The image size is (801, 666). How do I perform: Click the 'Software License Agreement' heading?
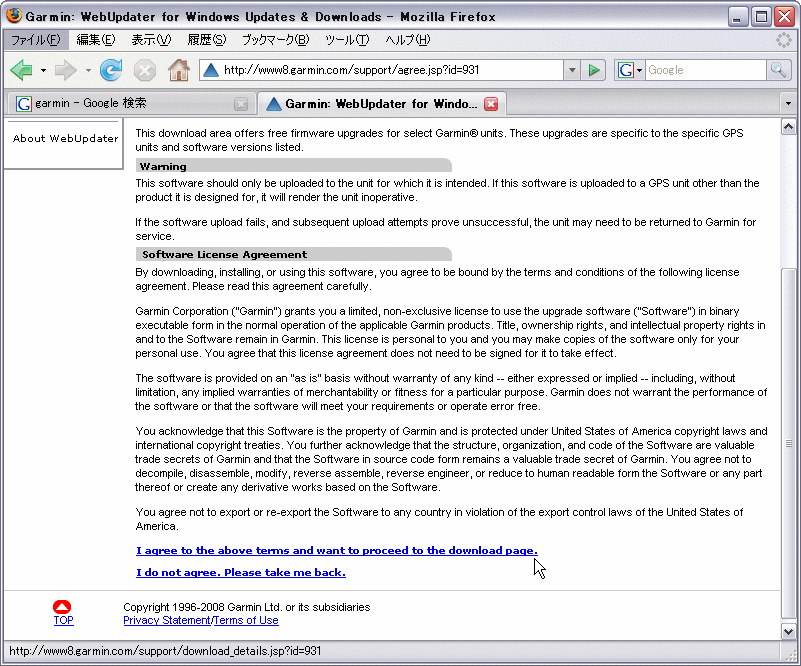[224, 254]
